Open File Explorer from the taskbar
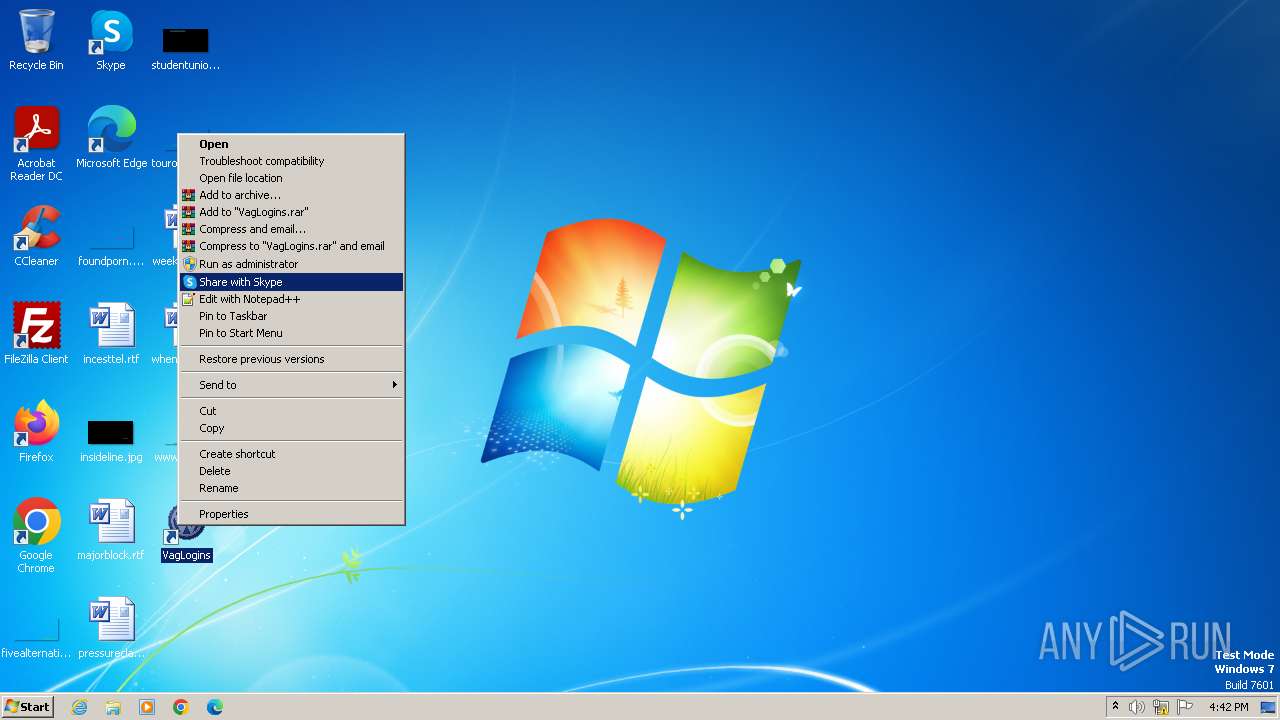The height and width of the screenshot is (720, 1280). click(x=113, y=707)
